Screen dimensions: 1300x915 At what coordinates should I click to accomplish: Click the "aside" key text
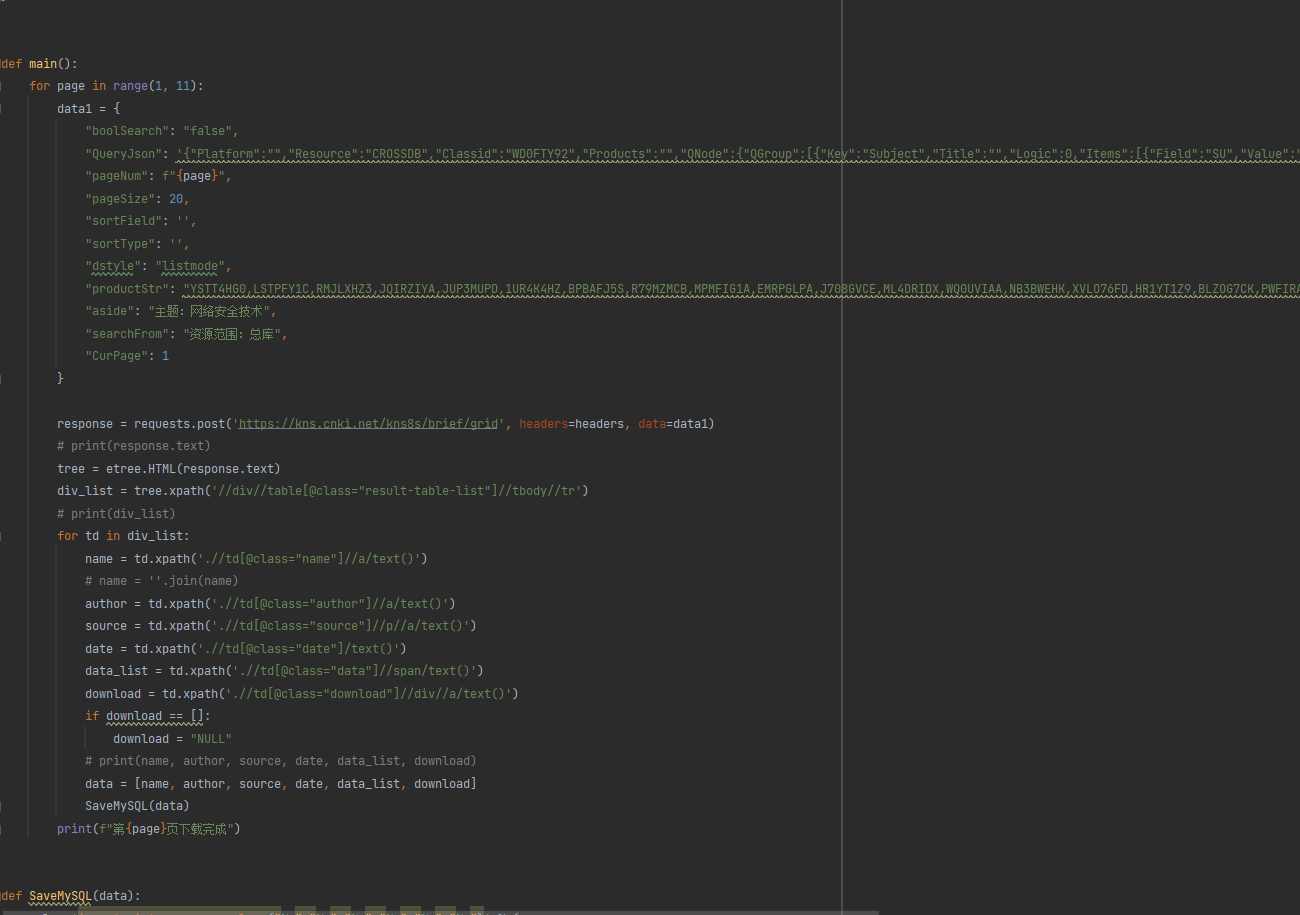tap(109, 311)
